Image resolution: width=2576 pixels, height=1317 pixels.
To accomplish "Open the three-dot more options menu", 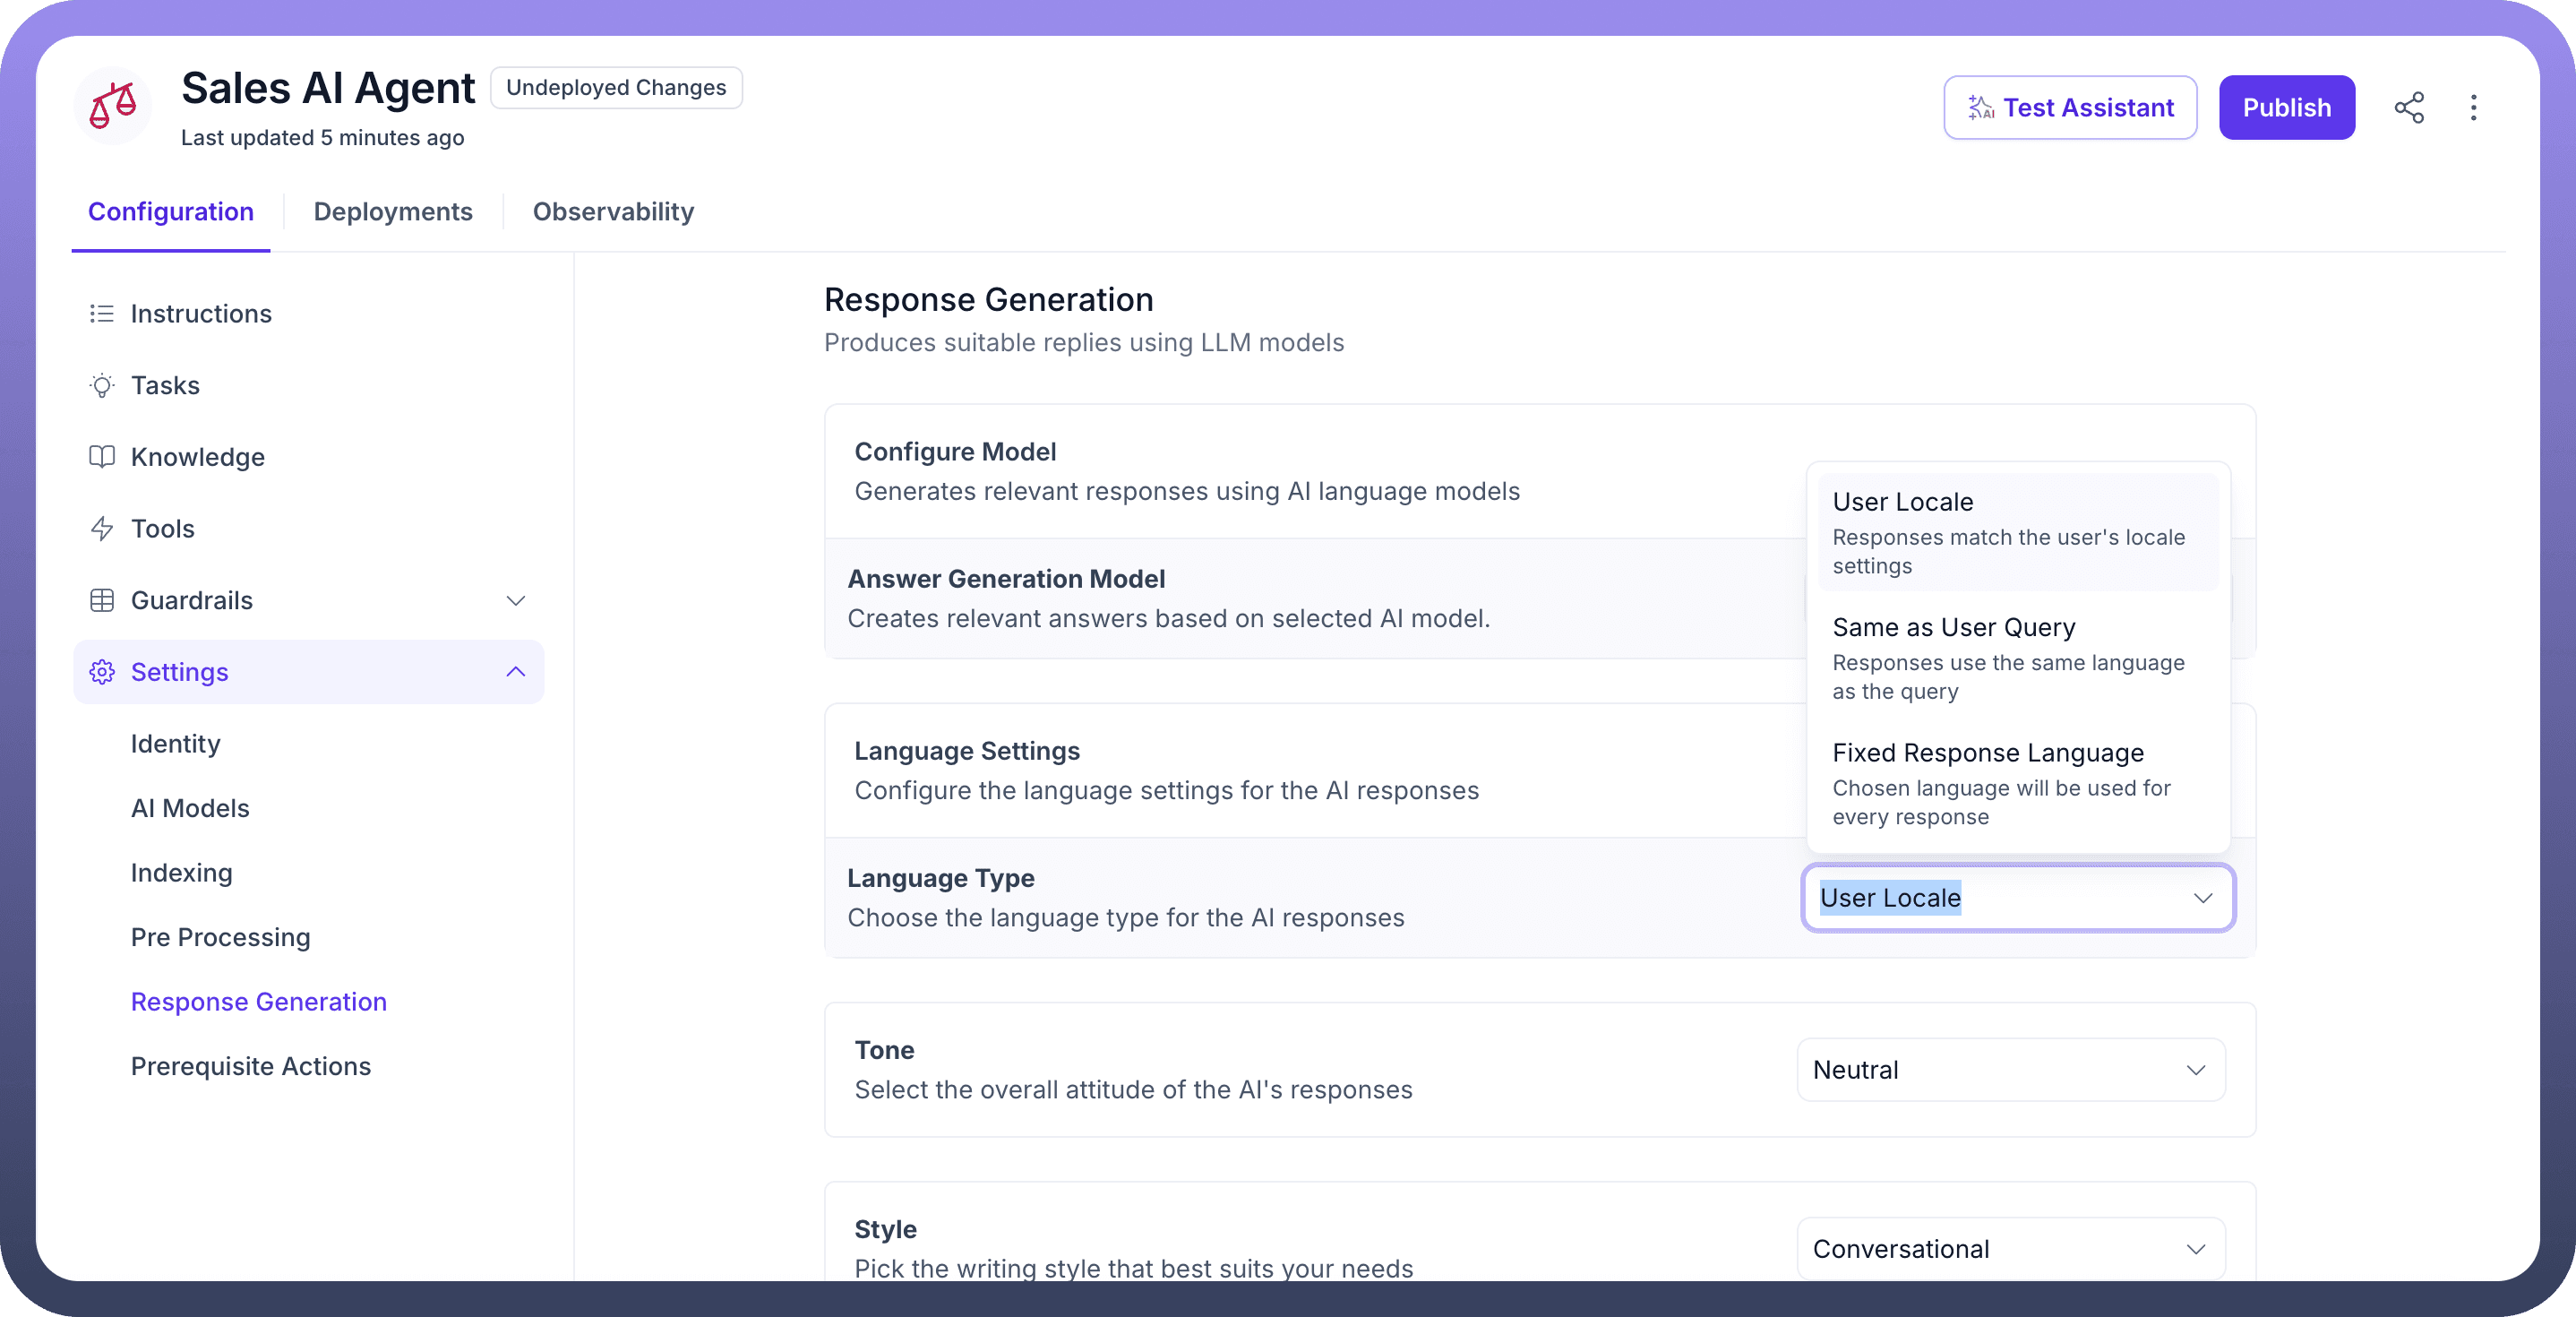I will (x=2473, y=108).
